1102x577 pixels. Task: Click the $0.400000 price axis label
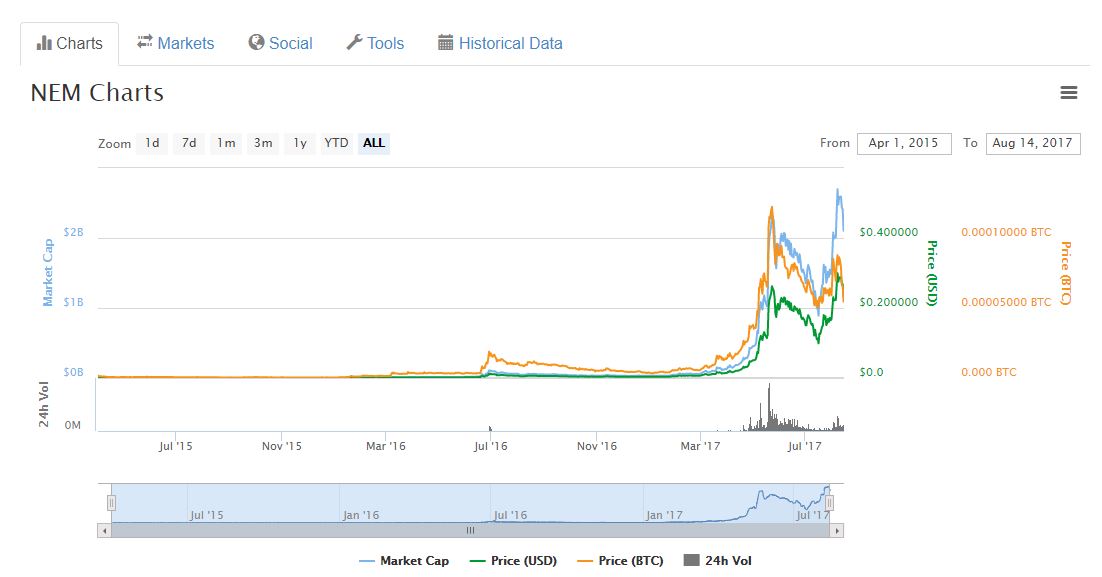(x=888, y=232)
